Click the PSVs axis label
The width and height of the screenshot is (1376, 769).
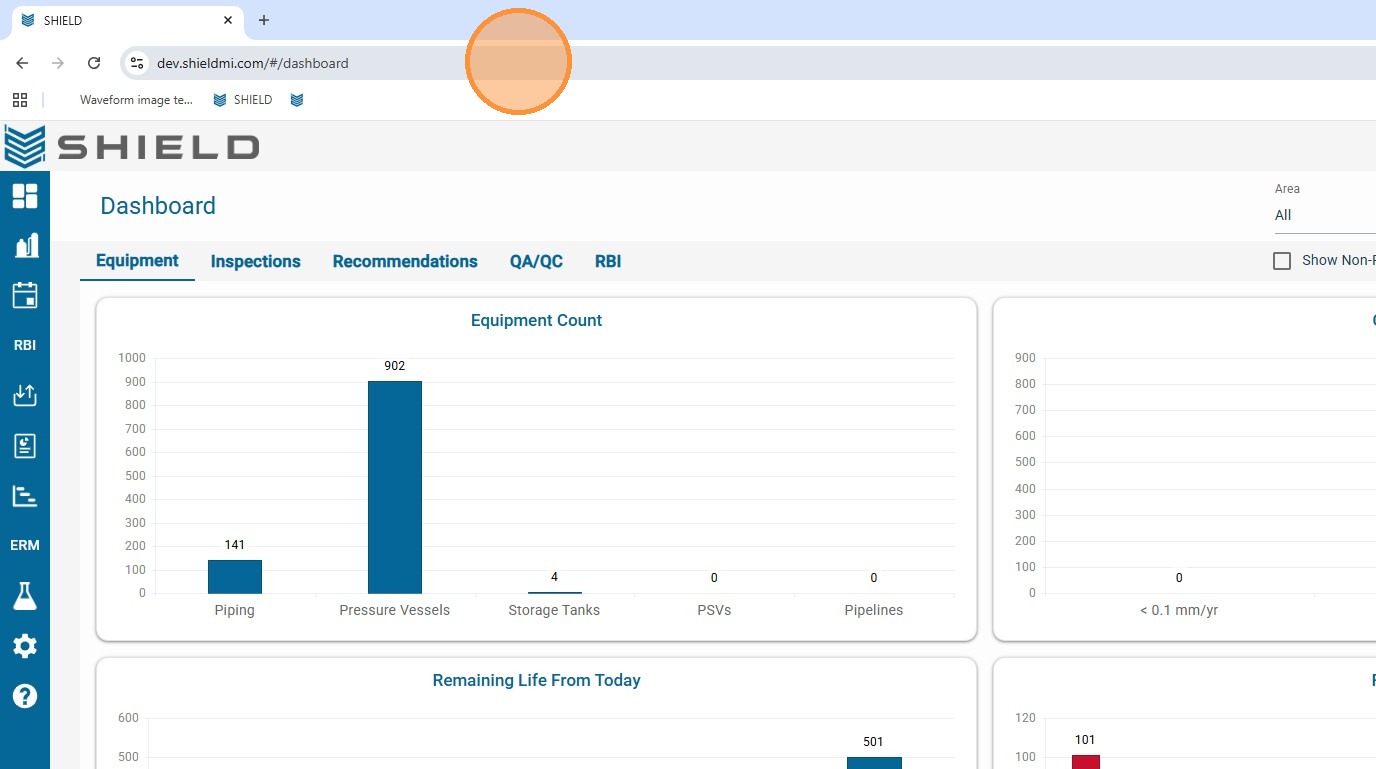click(714, 610)
